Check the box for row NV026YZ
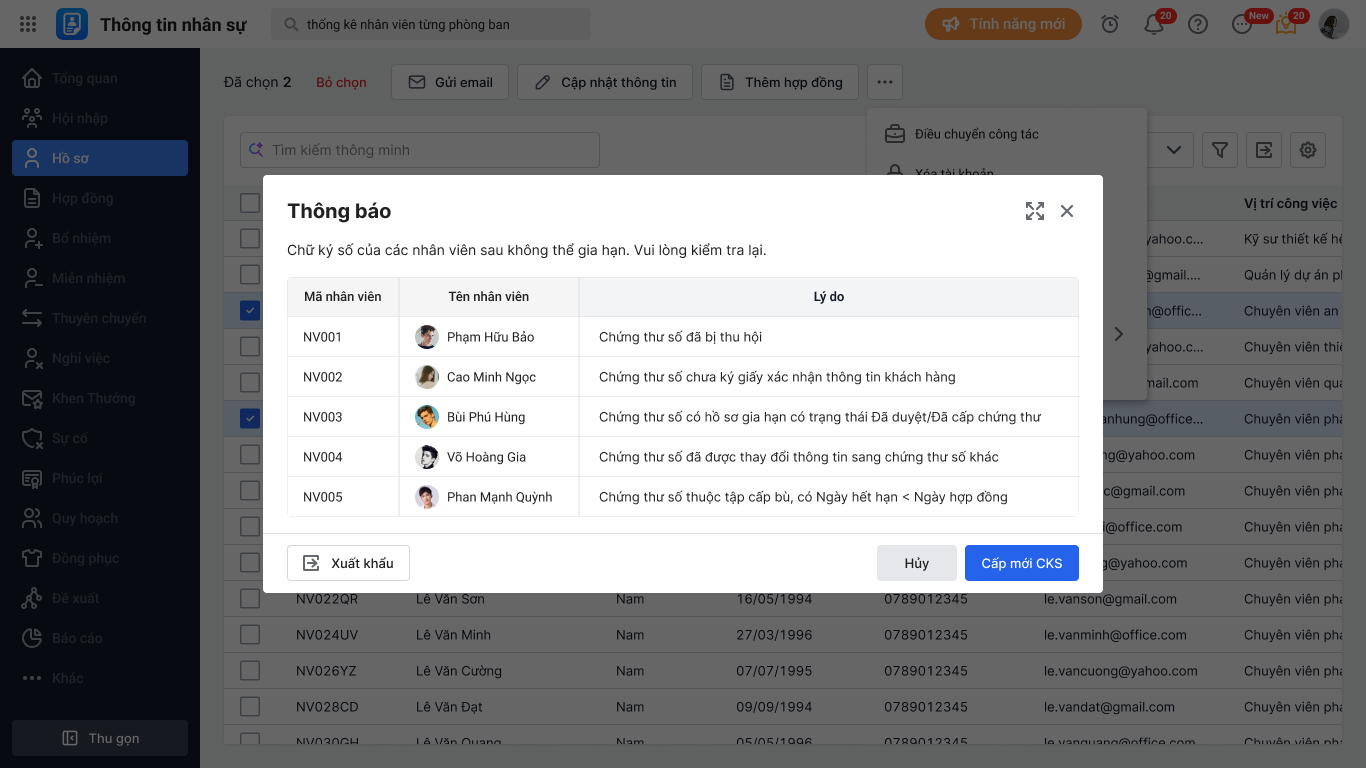This screenshot has width=1366, height=768. pyautogui.click(x=250, y=671)
